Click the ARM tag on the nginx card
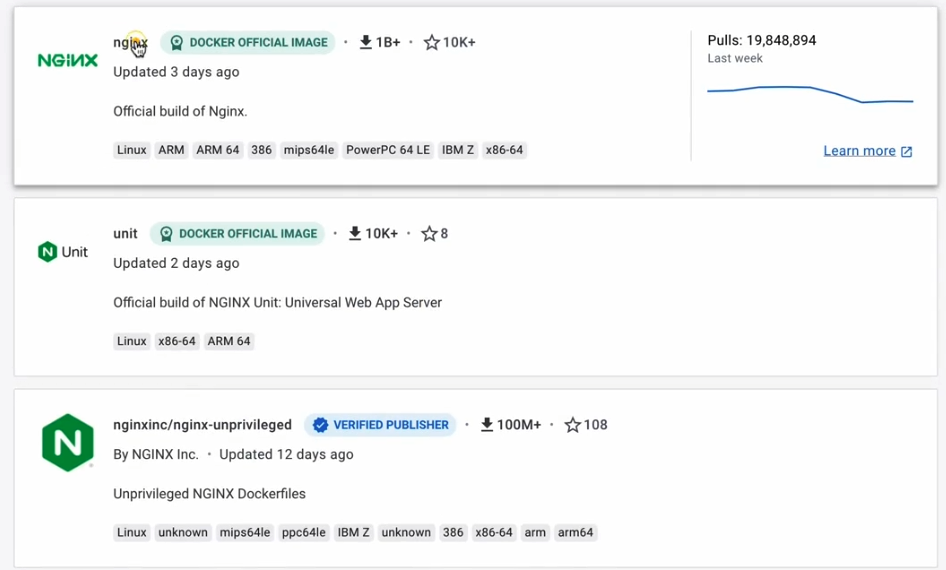946x570 pixels. [x=171, y=150]
